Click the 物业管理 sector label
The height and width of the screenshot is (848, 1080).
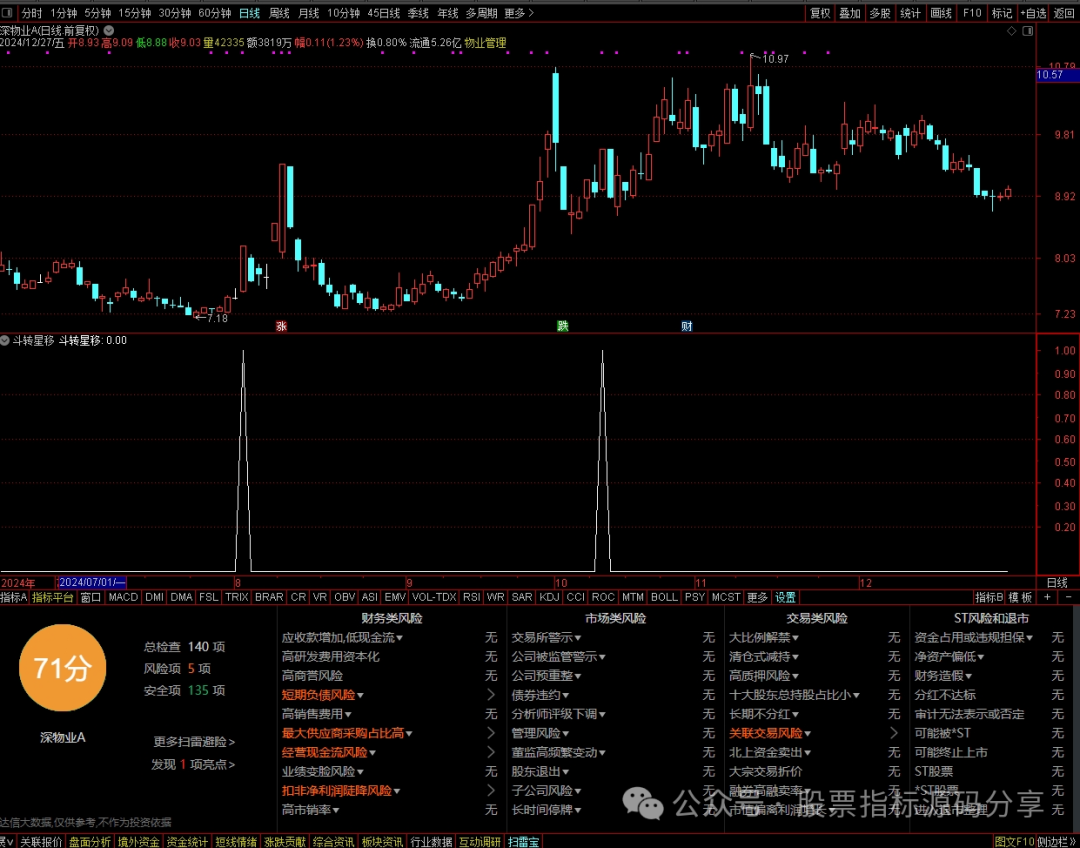coord(485,43)
